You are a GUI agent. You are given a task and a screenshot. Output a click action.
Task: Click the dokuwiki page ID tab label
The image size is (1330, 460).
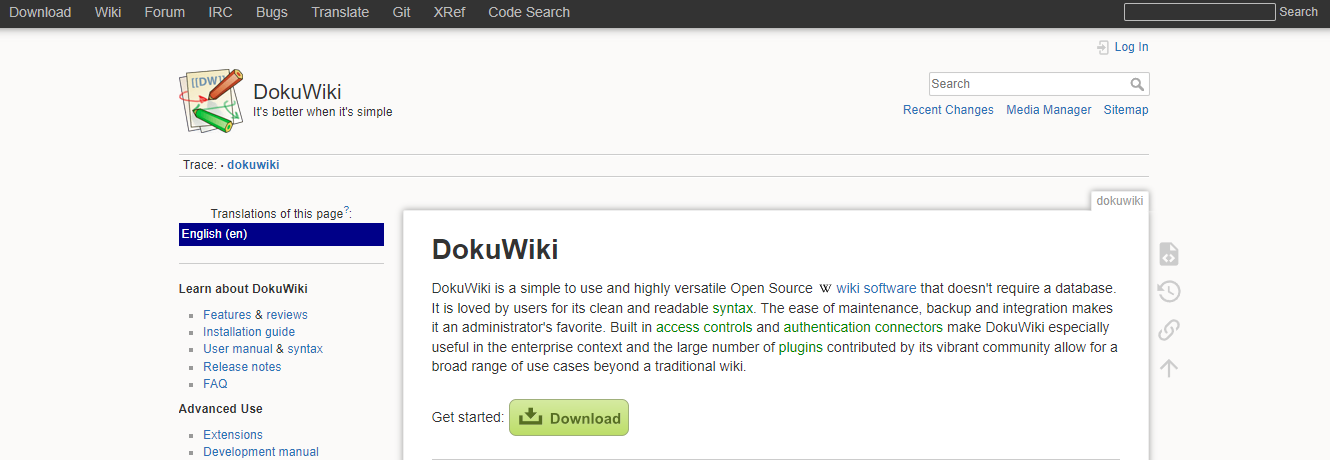coord(1120,201)
